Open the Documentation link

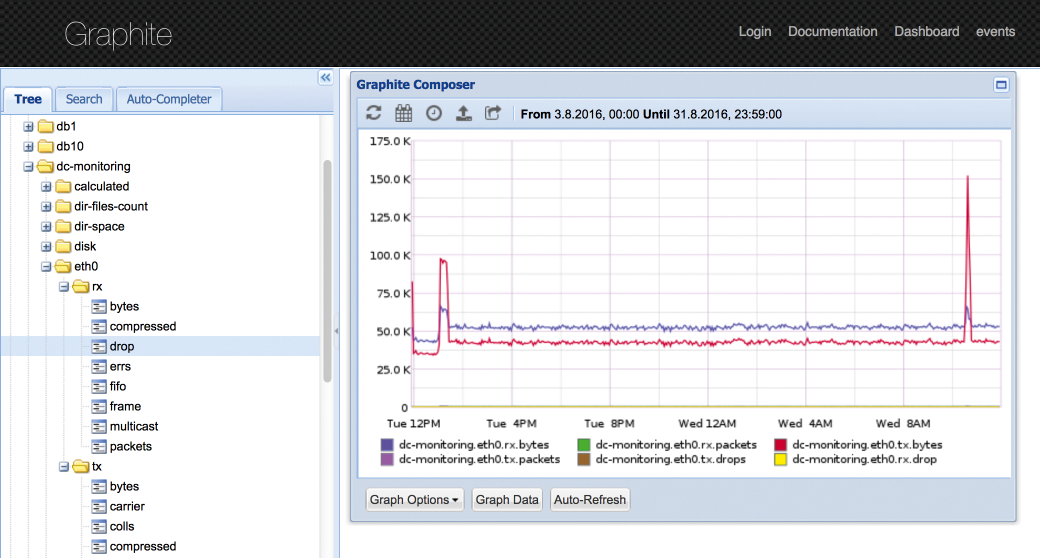[832, 31]
